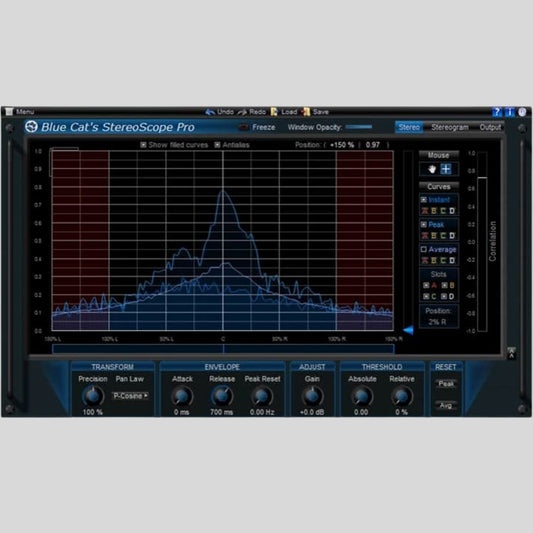Toggle the Instant curve checkbox
Screen dimensions: 533x533
point(424,200)
